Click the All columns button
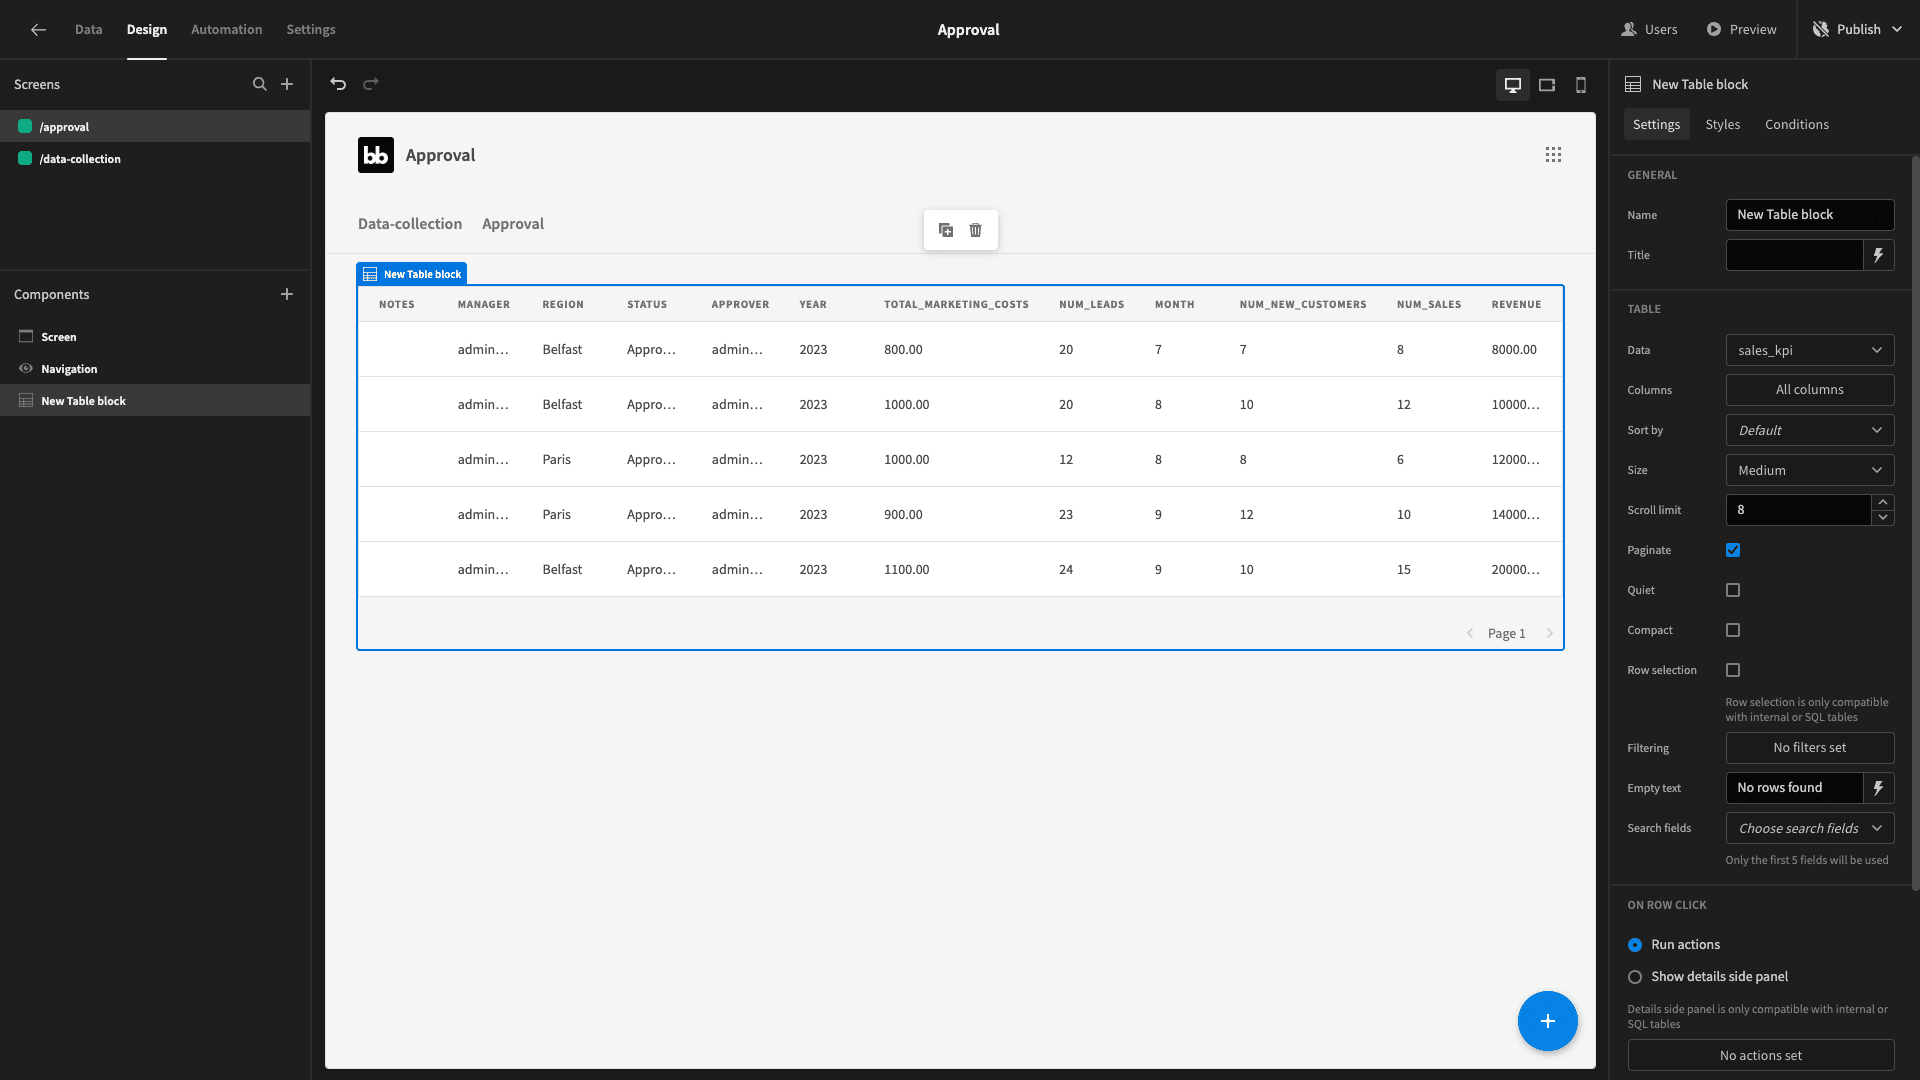Image resolution: width=1920 pixels, height=1080 pixels. pos(1810,390)
